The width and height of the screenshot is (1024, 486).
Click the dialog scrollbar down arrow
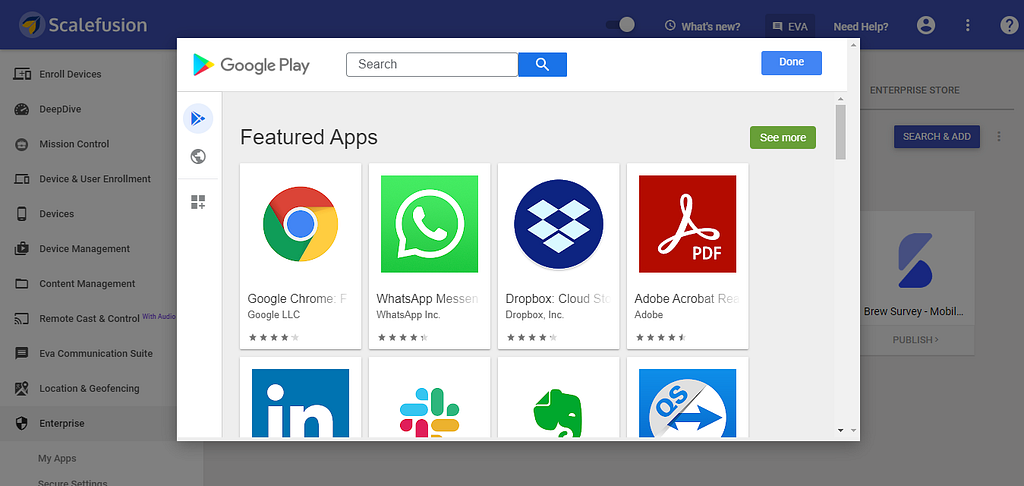tap(840, 430)
